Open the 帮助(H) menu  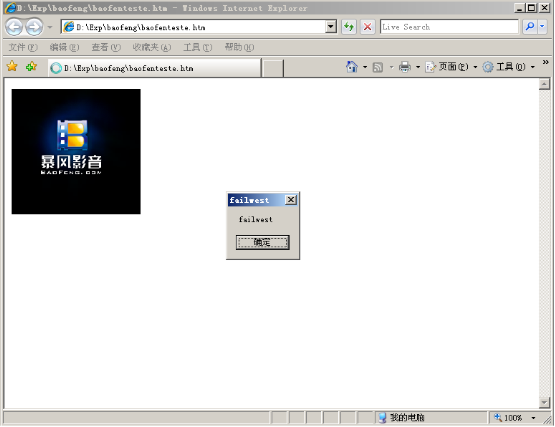(x=239, y=47)
